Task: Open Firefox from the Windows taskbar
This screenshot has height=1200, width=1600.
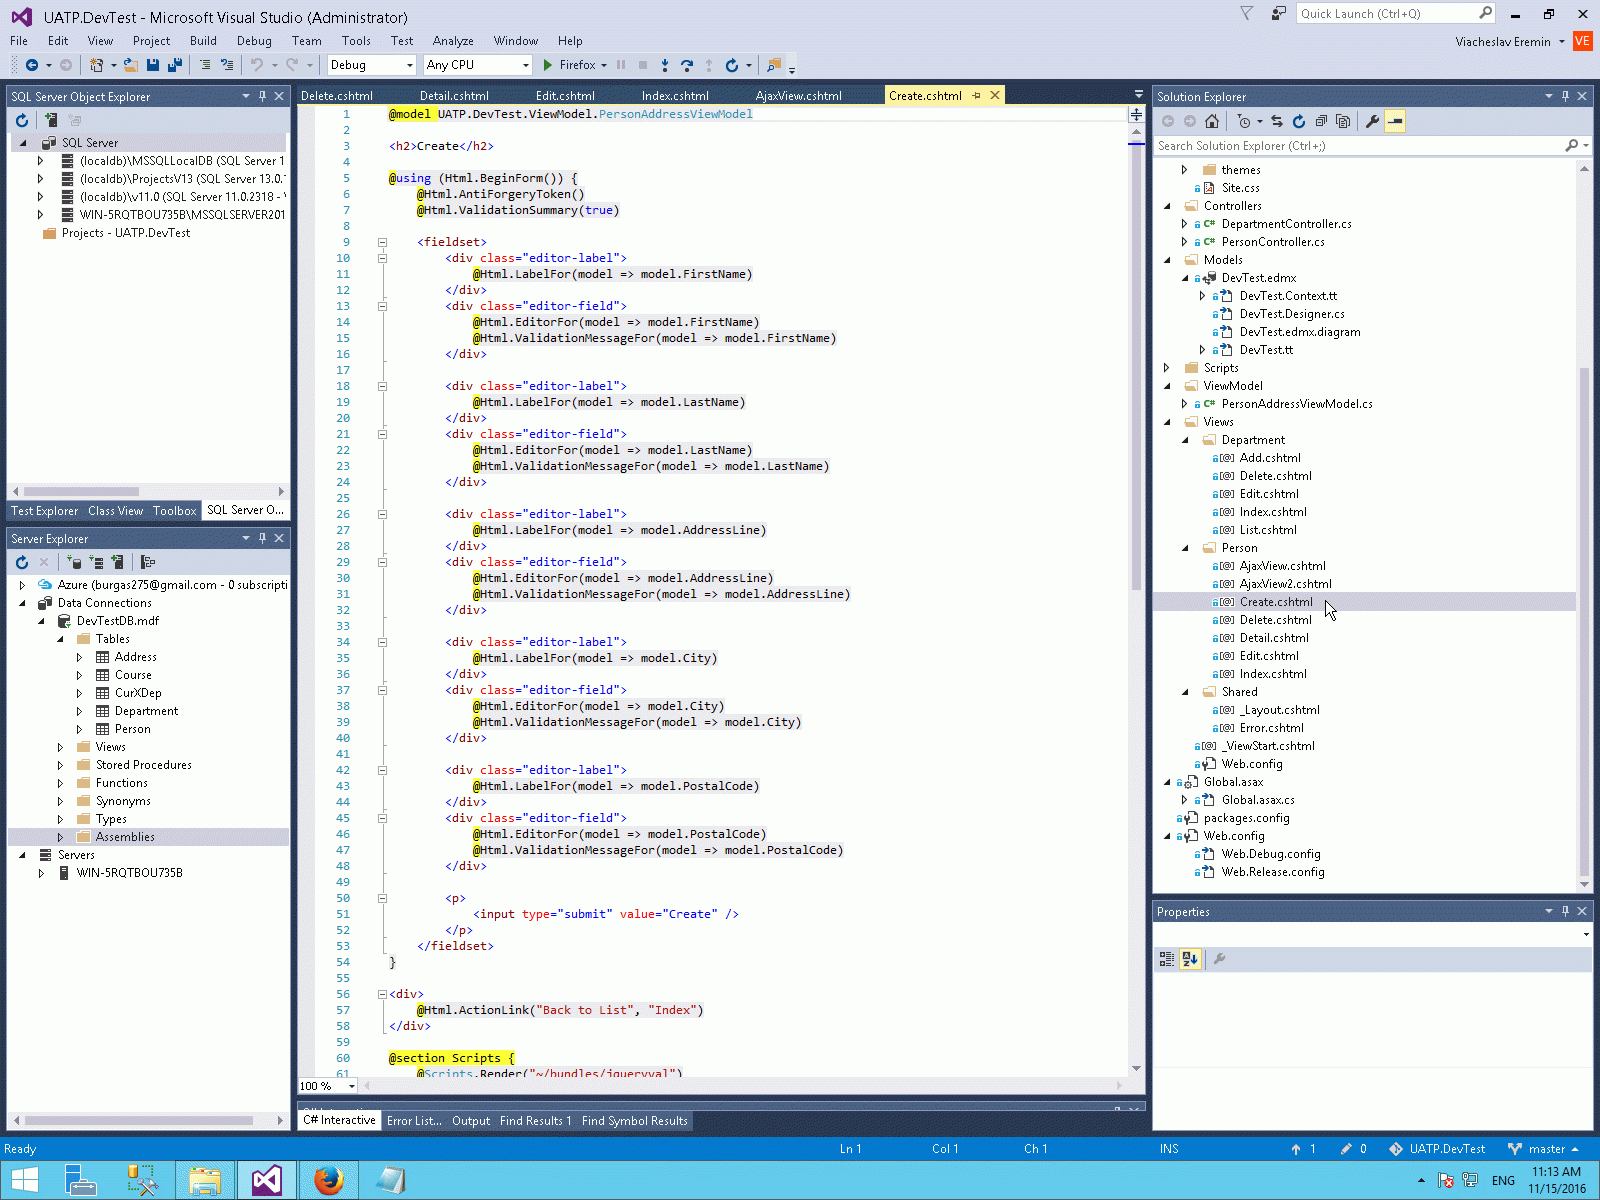Action: point(328,1180)
